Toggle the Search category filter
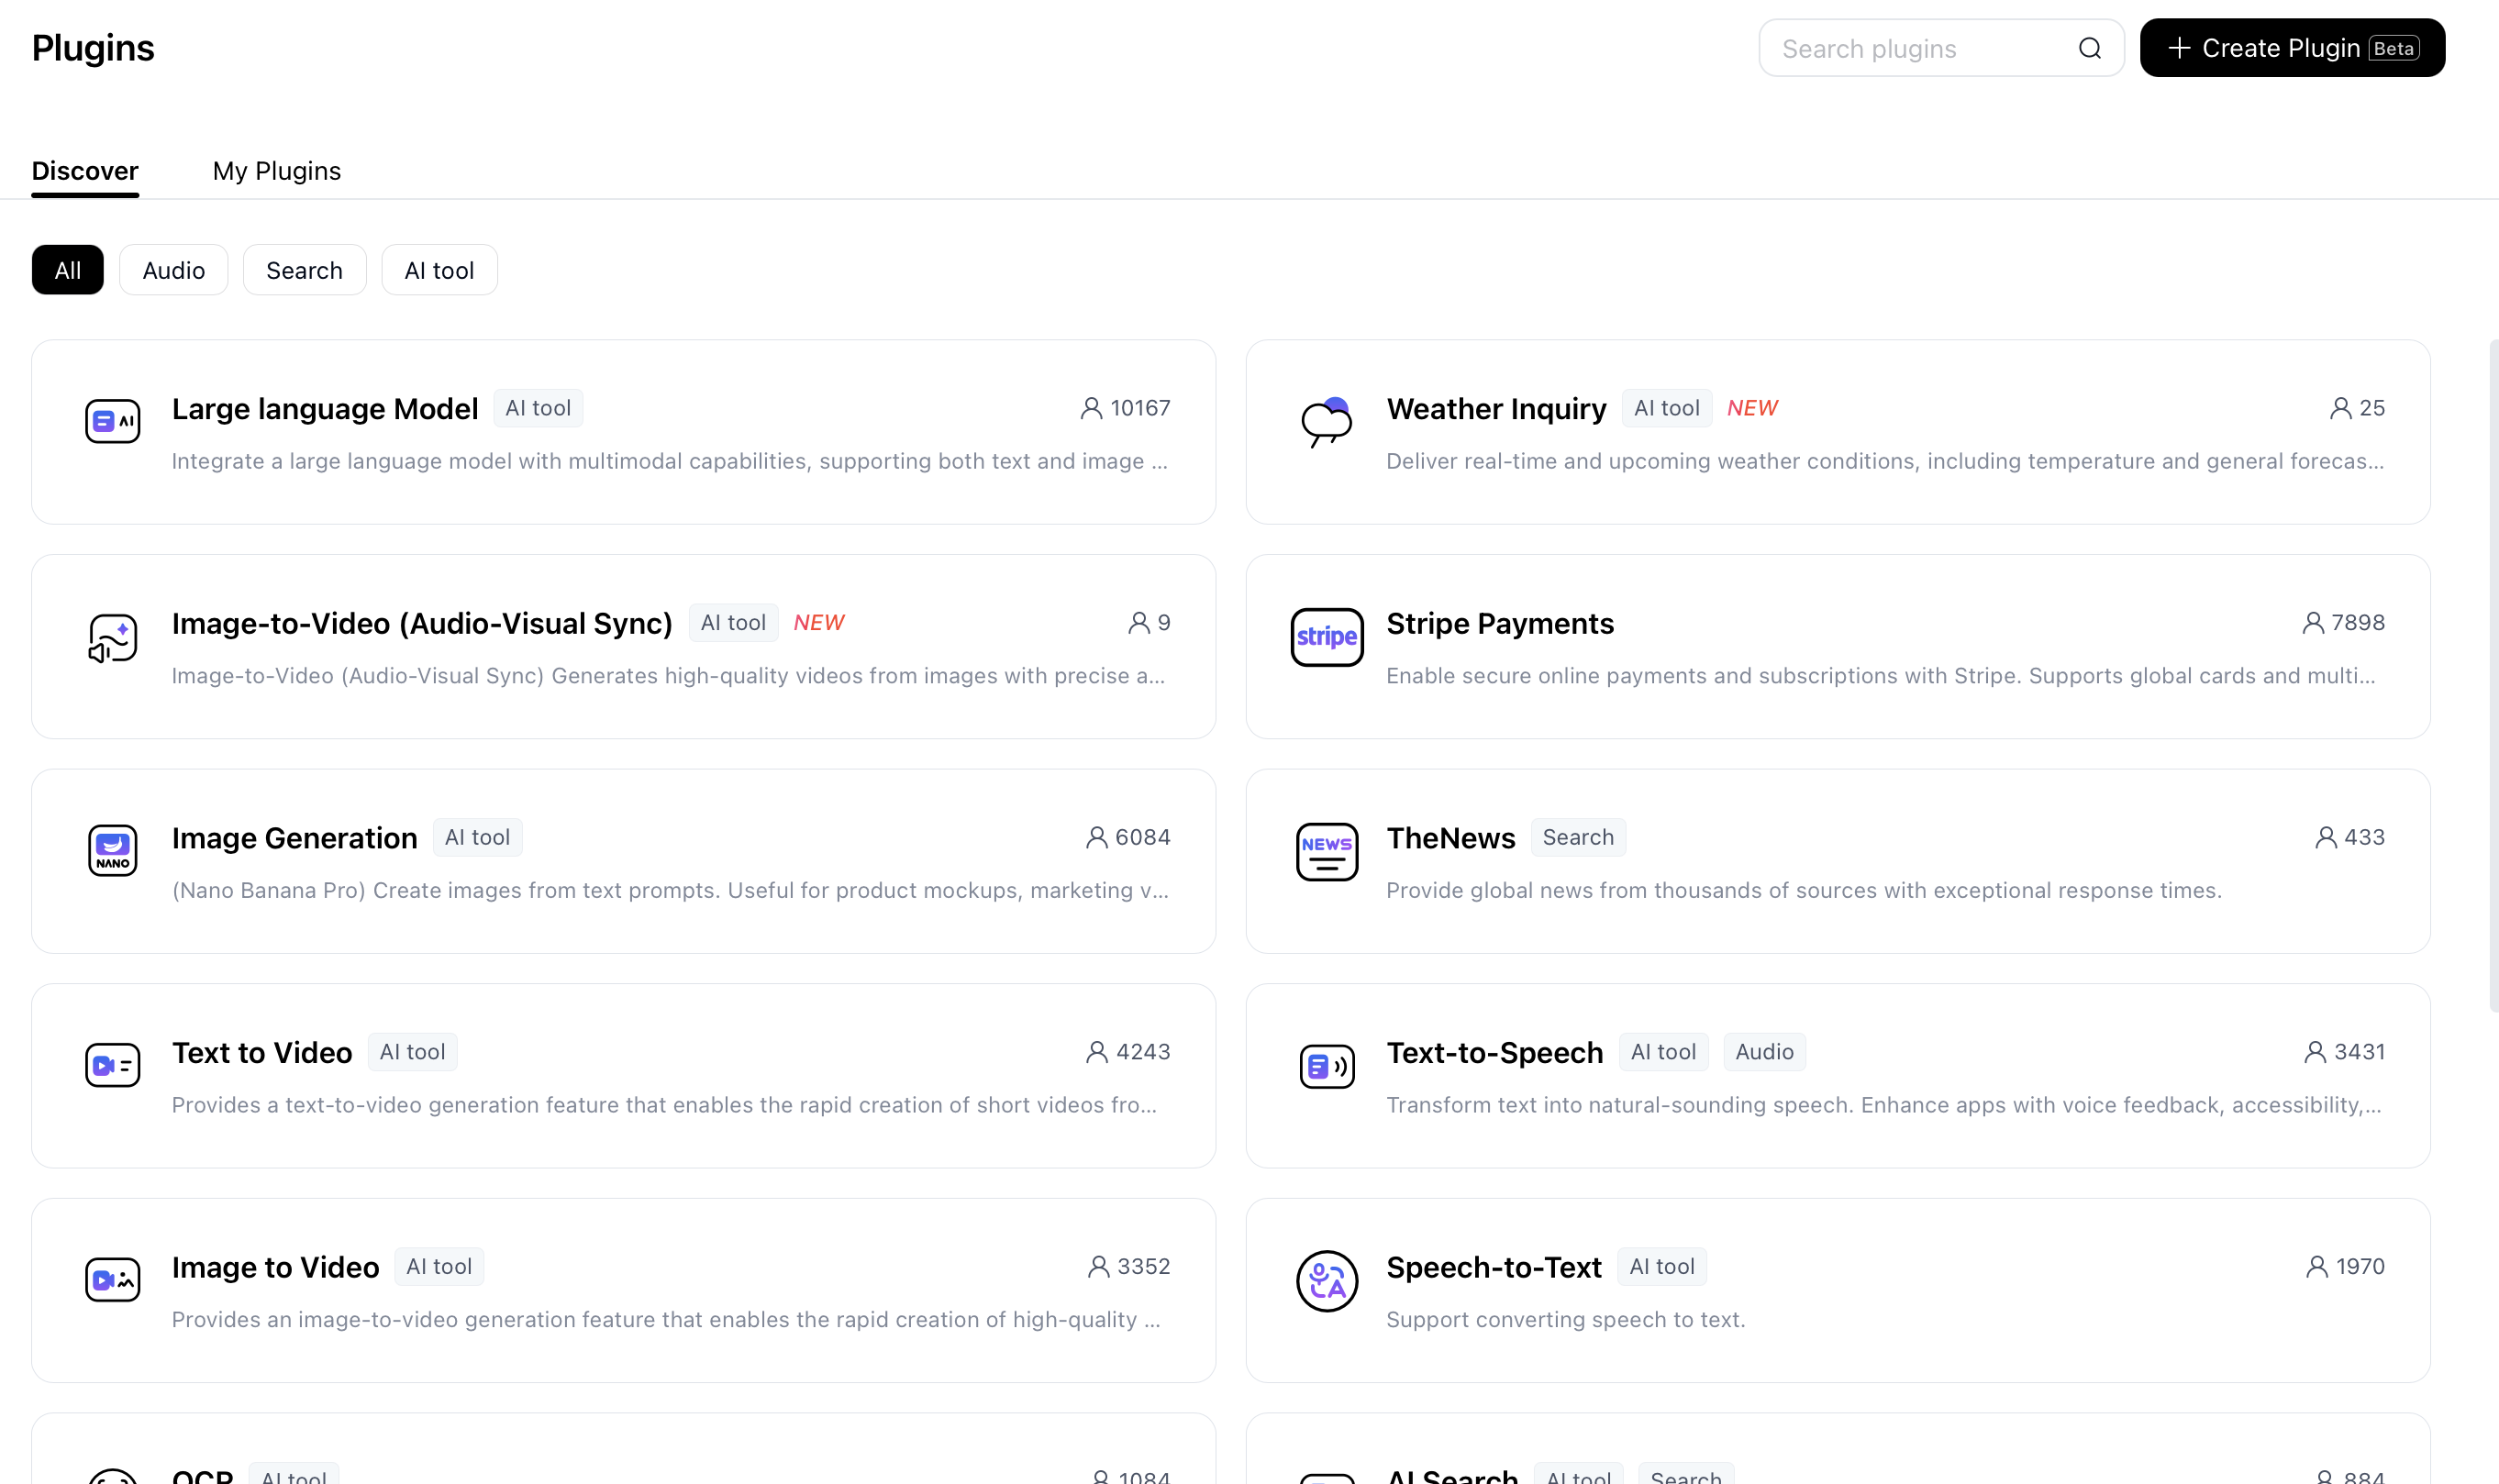Screen dimensions: 2499x1484 click(304, 269)
